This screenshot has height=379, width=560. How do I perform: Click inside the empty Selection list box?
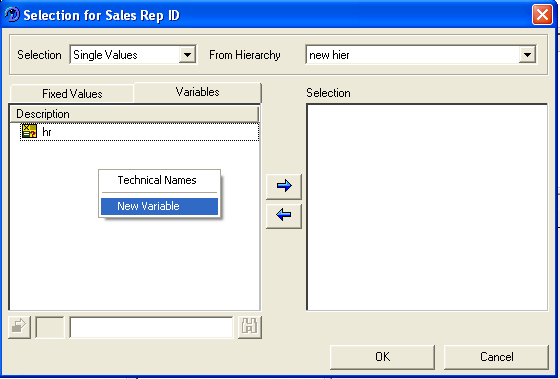point(427,207)
